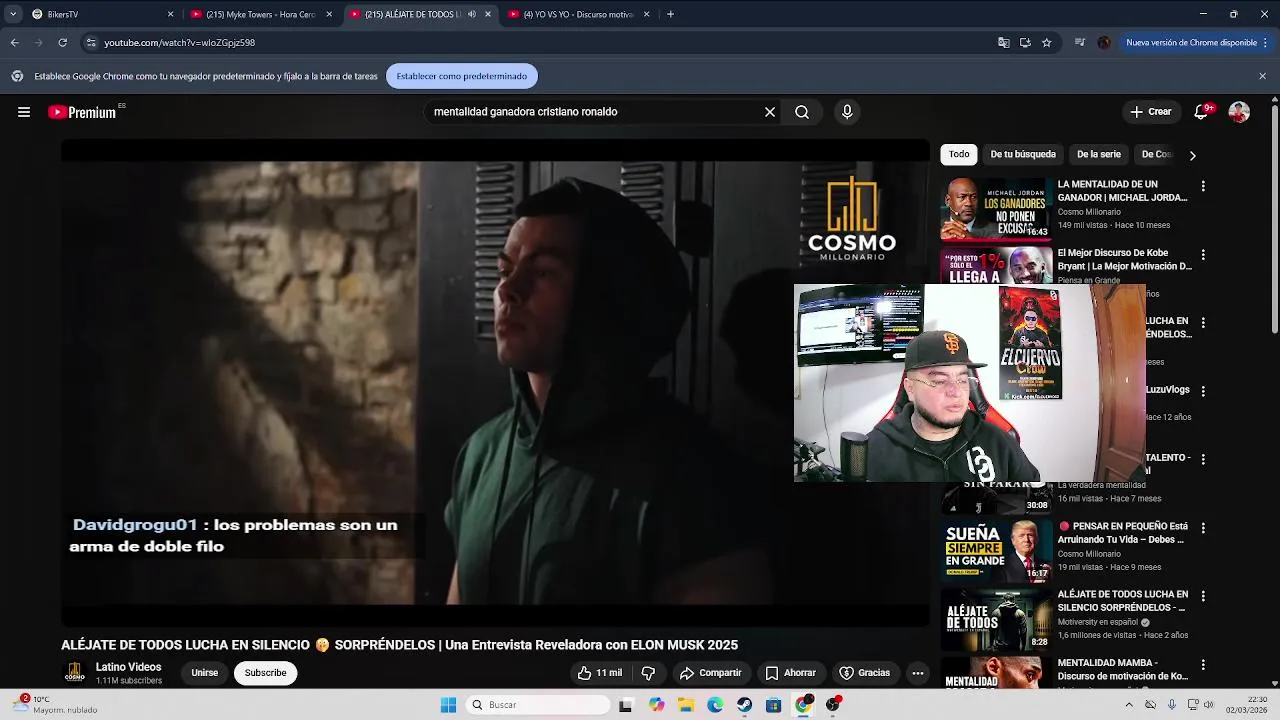Reload the current page
This screenshot has height=720, width=1280.
pyautogui.click(x=62, y=43)
